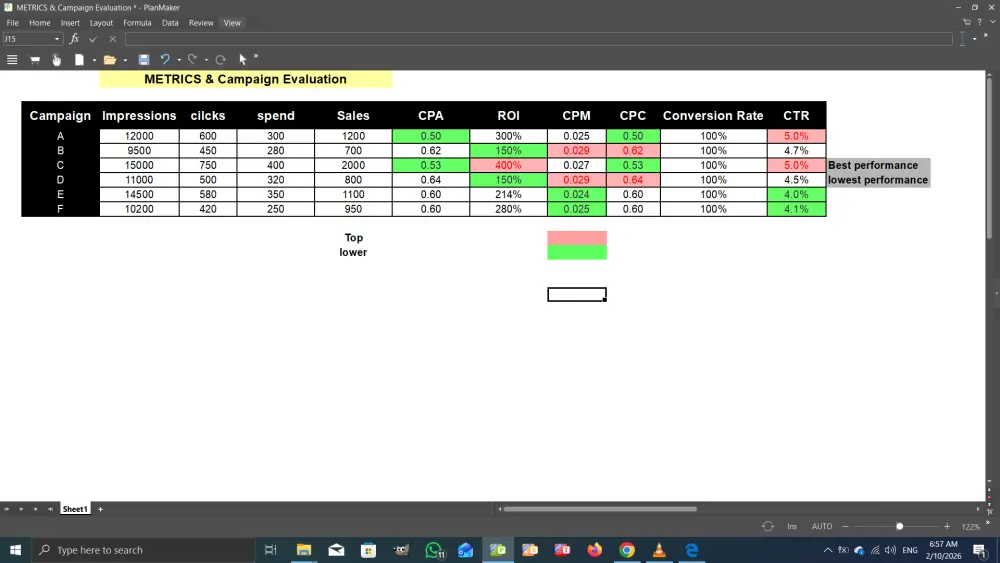Image resolution: width=1000 pixels, height=563 pixels.
Task: Expand the open folder dropdown arrow
Action: coord(125,61)
